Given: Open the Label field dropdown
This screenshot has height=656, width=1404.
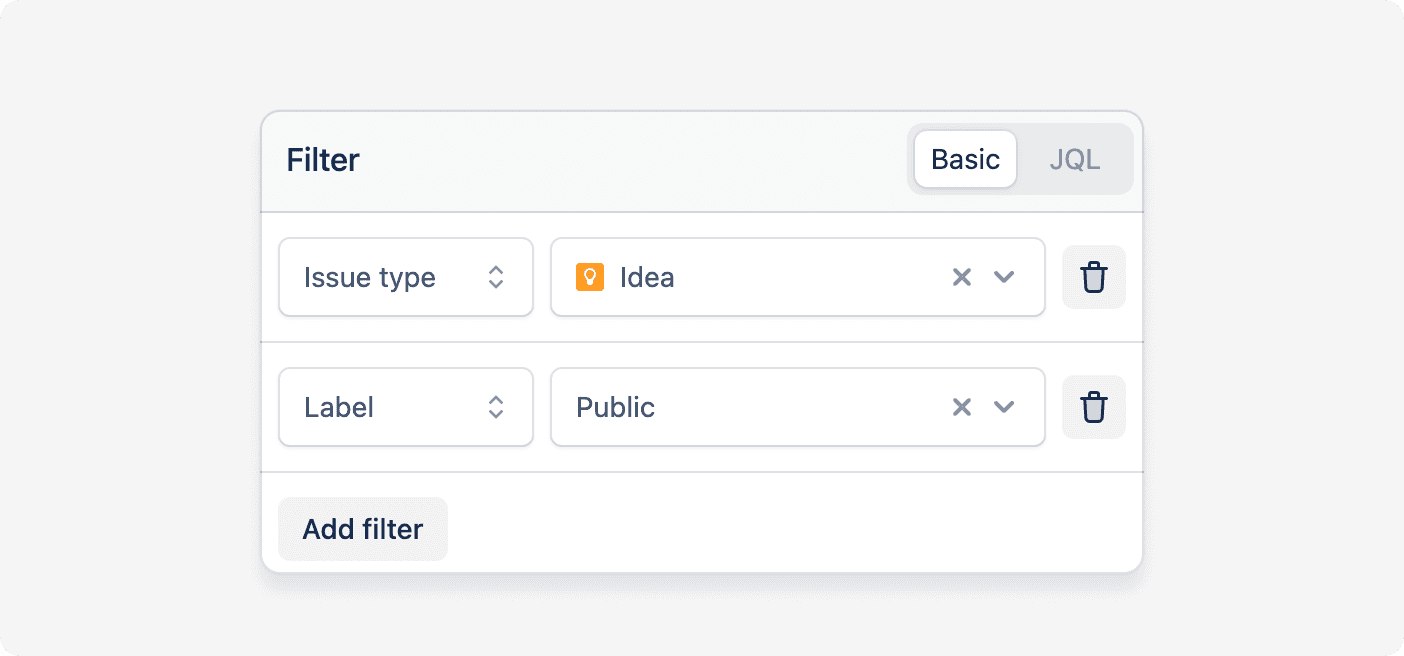Looking at the screenshot, I should coord(406,407).
